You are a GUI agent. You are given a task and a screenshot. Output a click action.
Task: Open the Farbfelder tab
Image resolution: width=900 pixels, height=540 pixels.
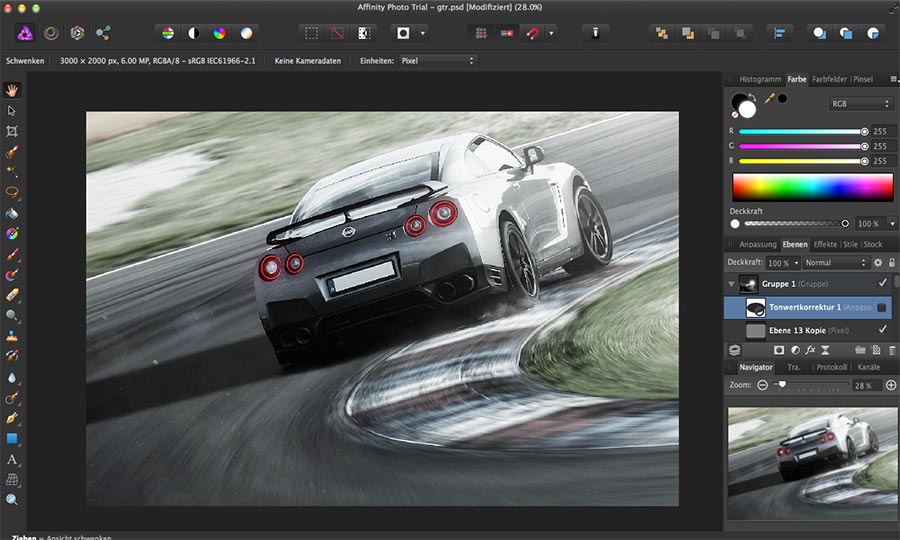click(829, 79)
